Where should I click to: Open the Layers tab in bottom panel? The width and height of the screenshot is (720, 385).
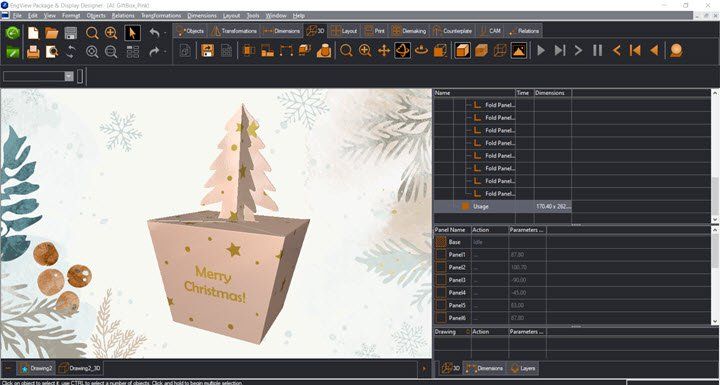pyautogui.click(x=523, y=368)
